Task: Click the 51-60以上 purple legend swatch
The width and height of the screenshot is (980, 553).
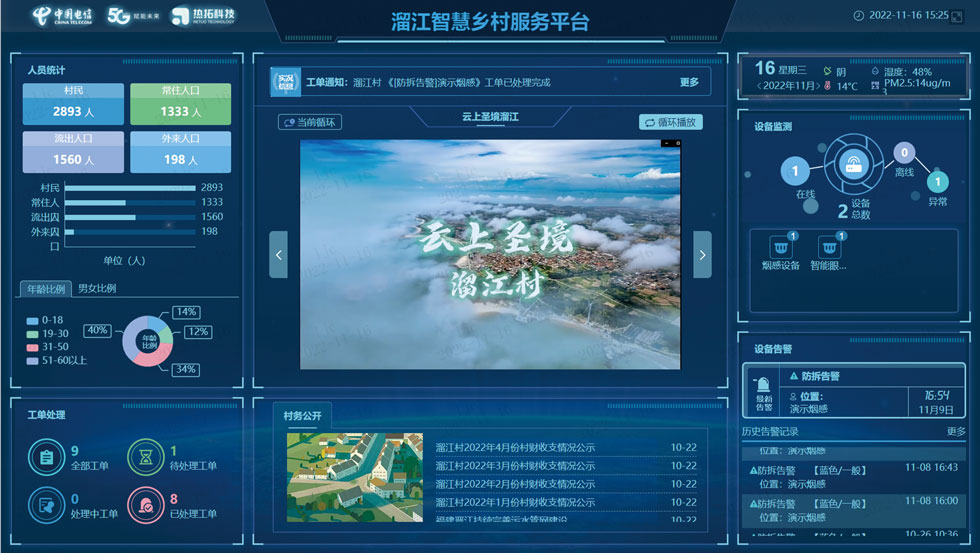Action: coord(32,361)
